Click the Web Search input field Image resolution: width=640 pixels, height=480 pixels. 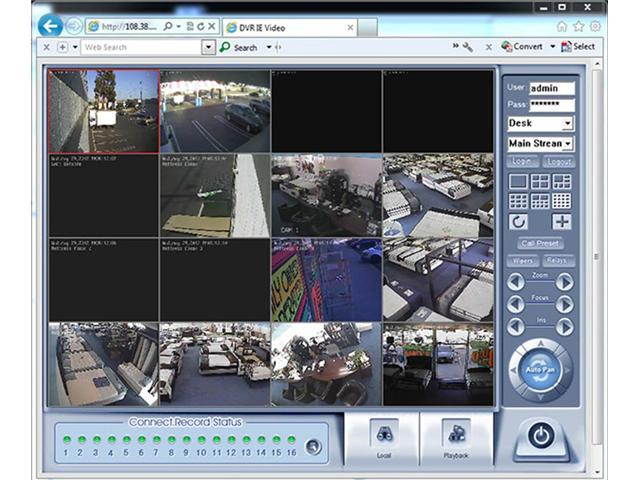(x=141, y=47)
